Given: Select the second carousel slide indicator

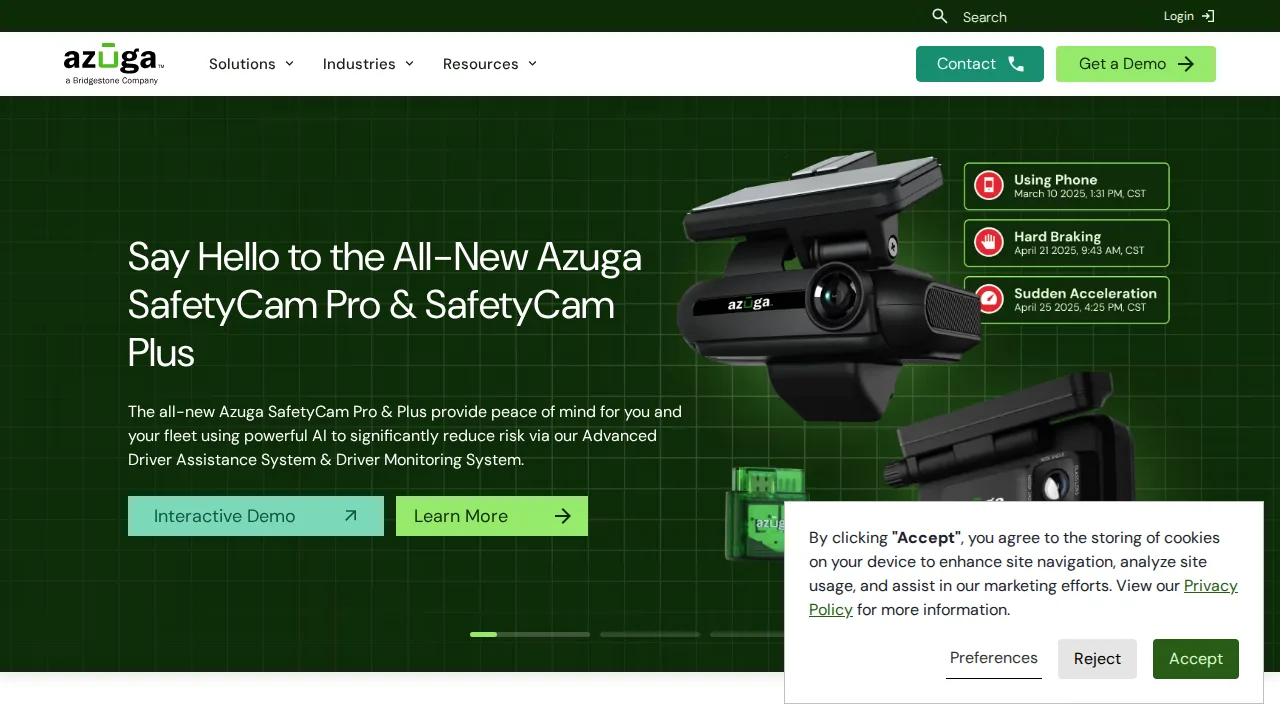Looking at the screenshot, I should [650, 634].
